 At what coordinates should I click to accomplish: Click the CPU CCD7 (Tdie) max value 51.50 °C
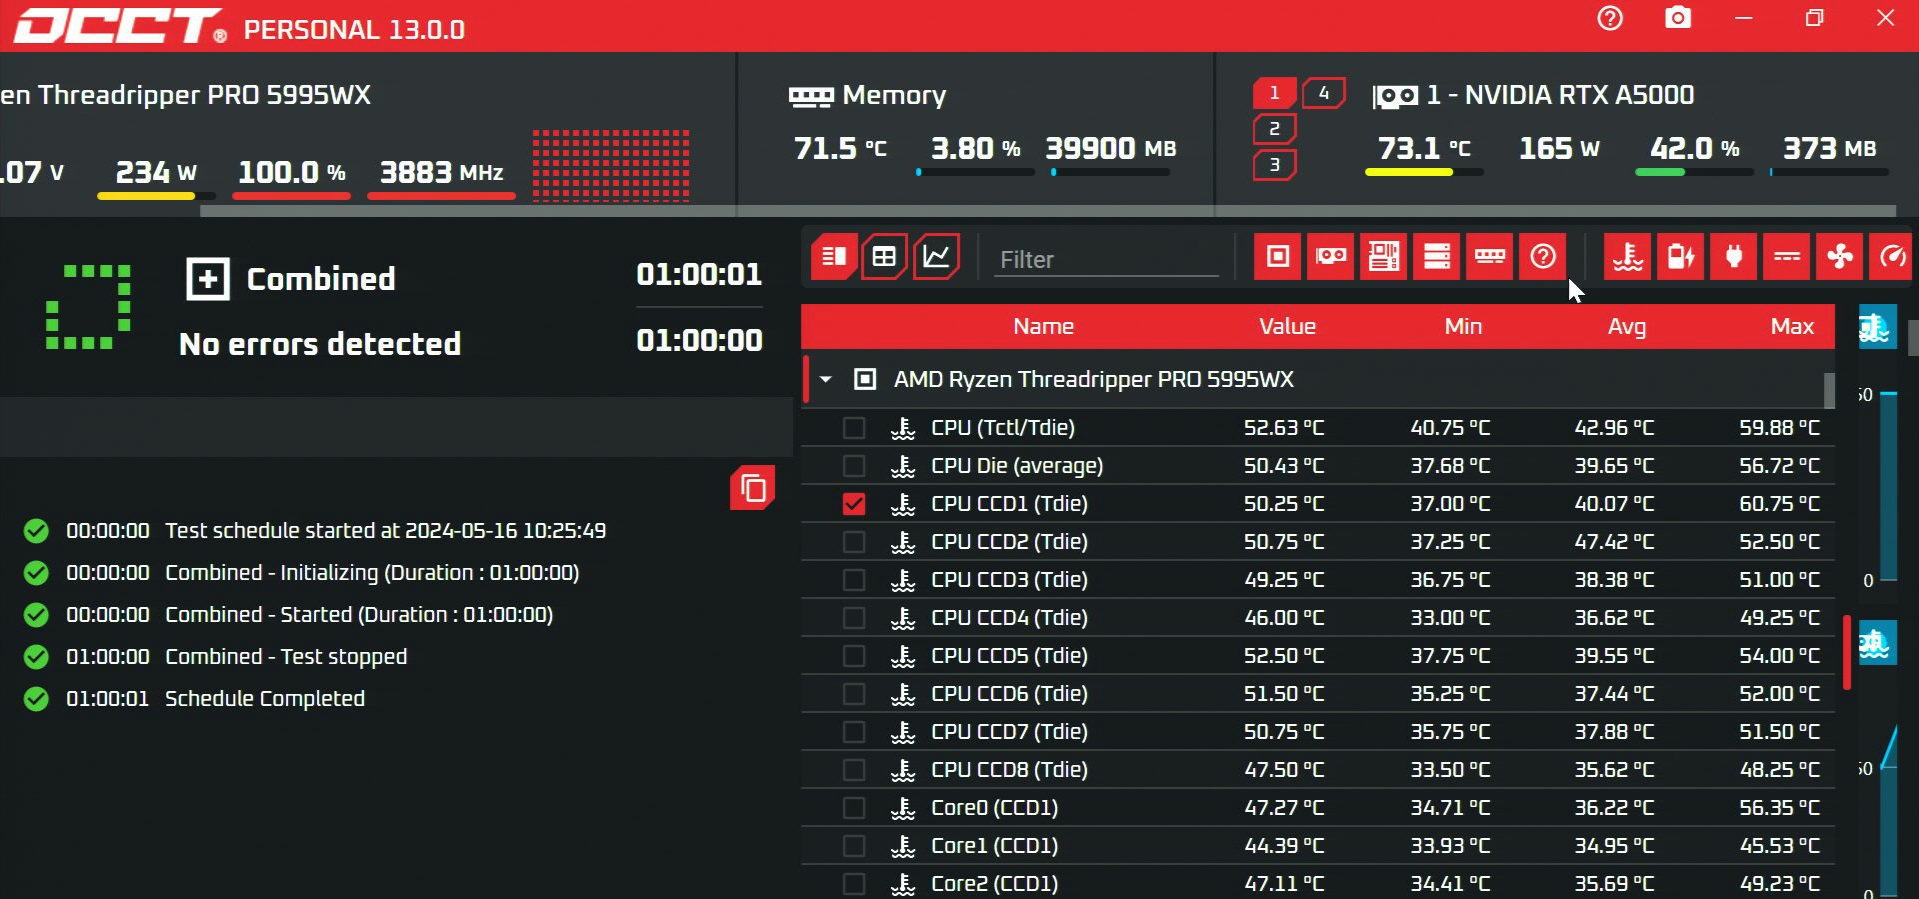tap(1779, 732)
